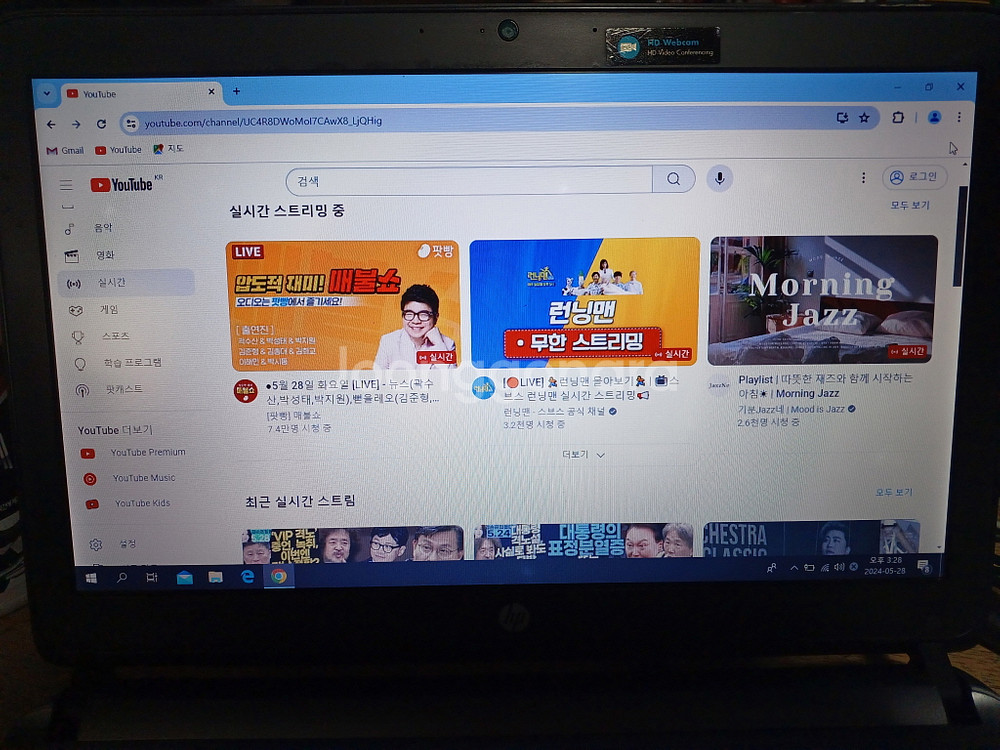The width and height of the screenshot is (1000, 750).
Task: Open the YouTube hamburger guide menu
Action: pos(66,185)
